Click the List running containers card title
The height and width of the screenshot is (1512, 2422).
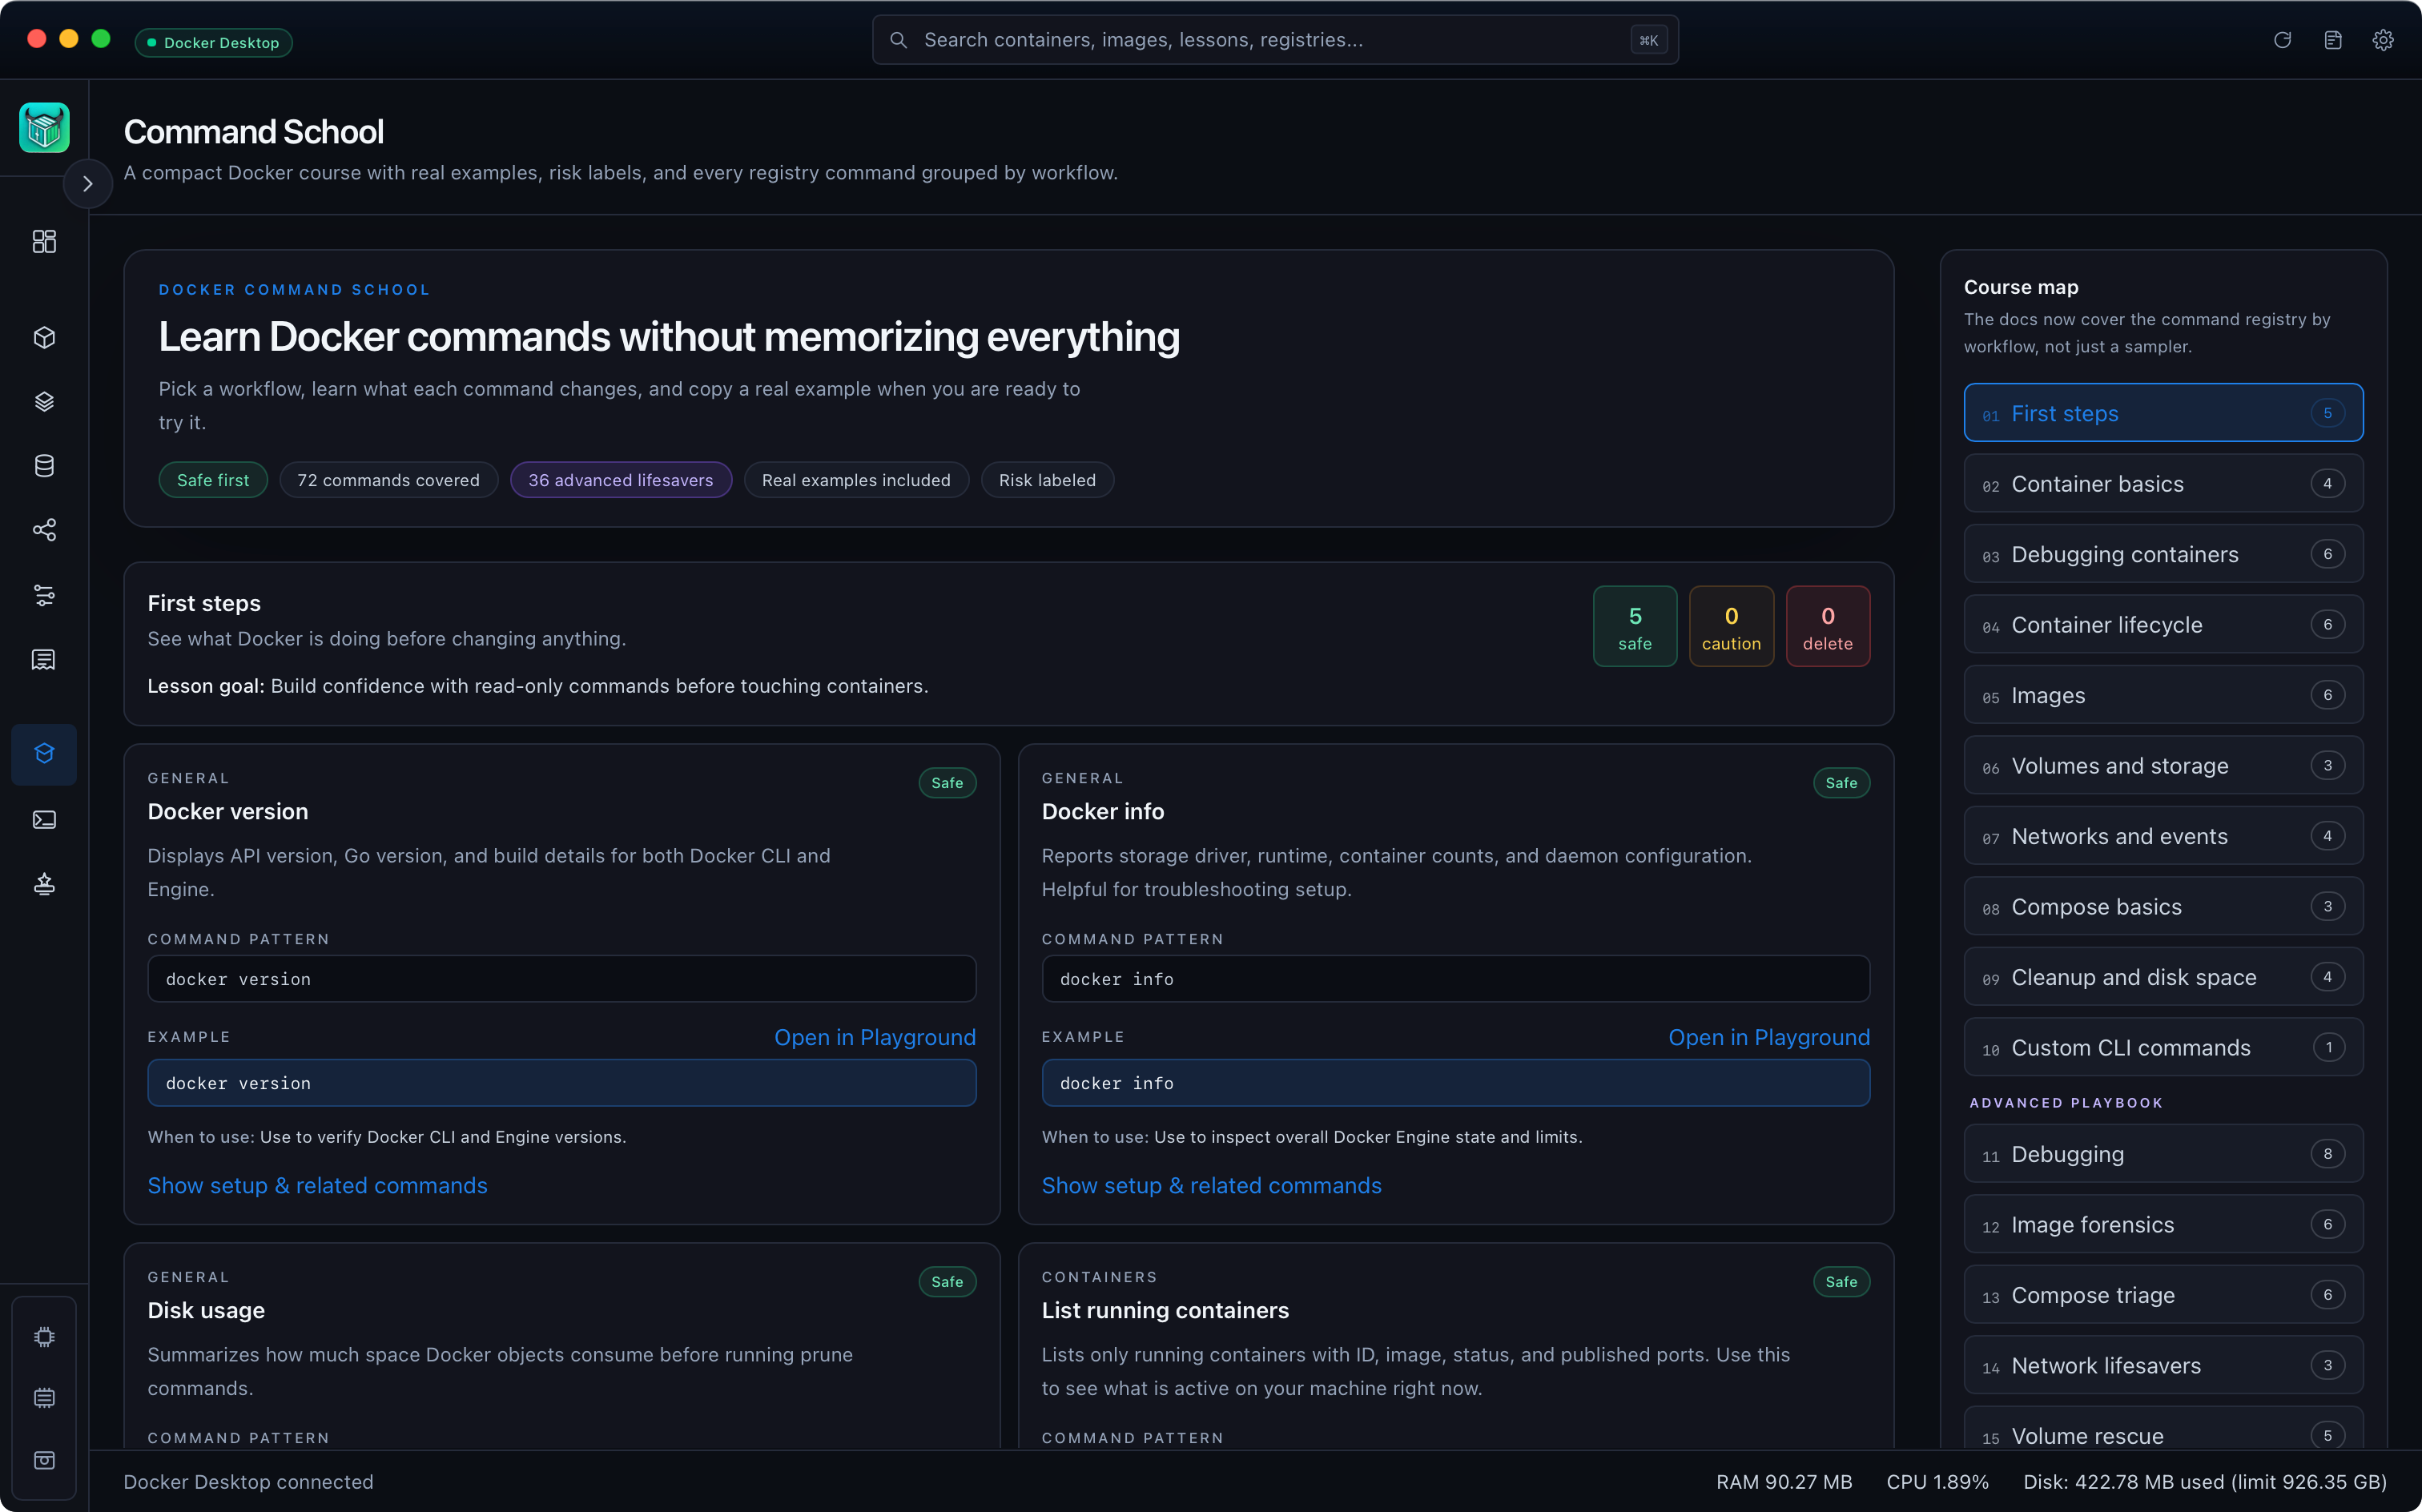coord(1165,1310)
